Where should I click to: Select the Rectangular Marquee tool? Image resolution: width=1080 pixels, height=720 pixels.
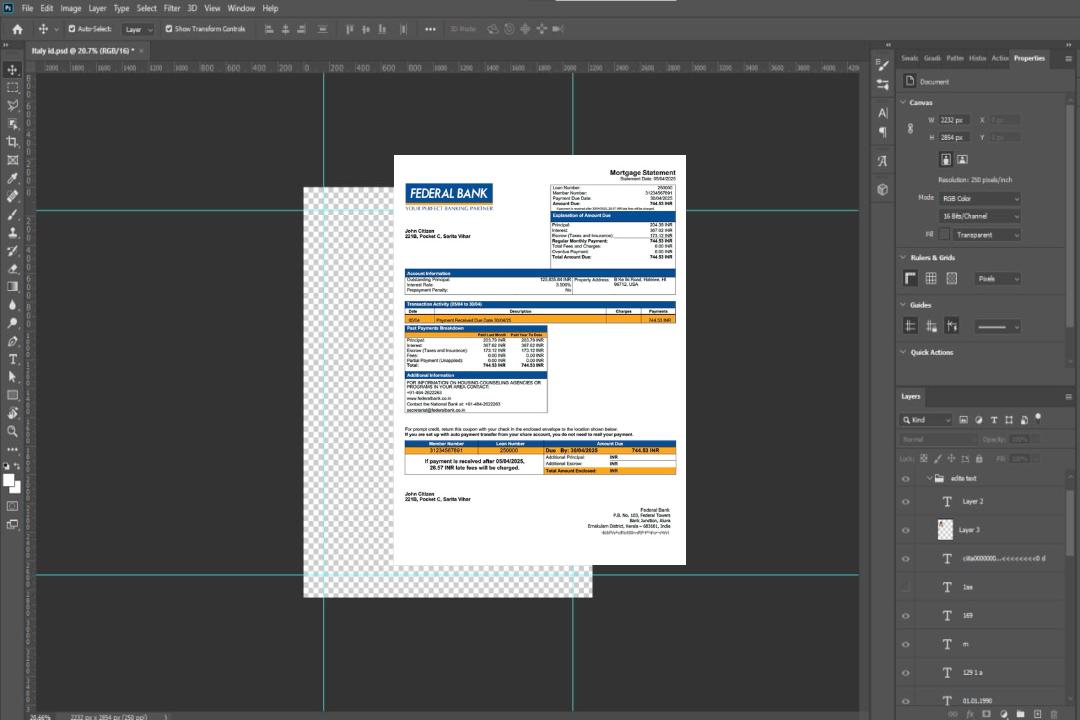point(12,88)
